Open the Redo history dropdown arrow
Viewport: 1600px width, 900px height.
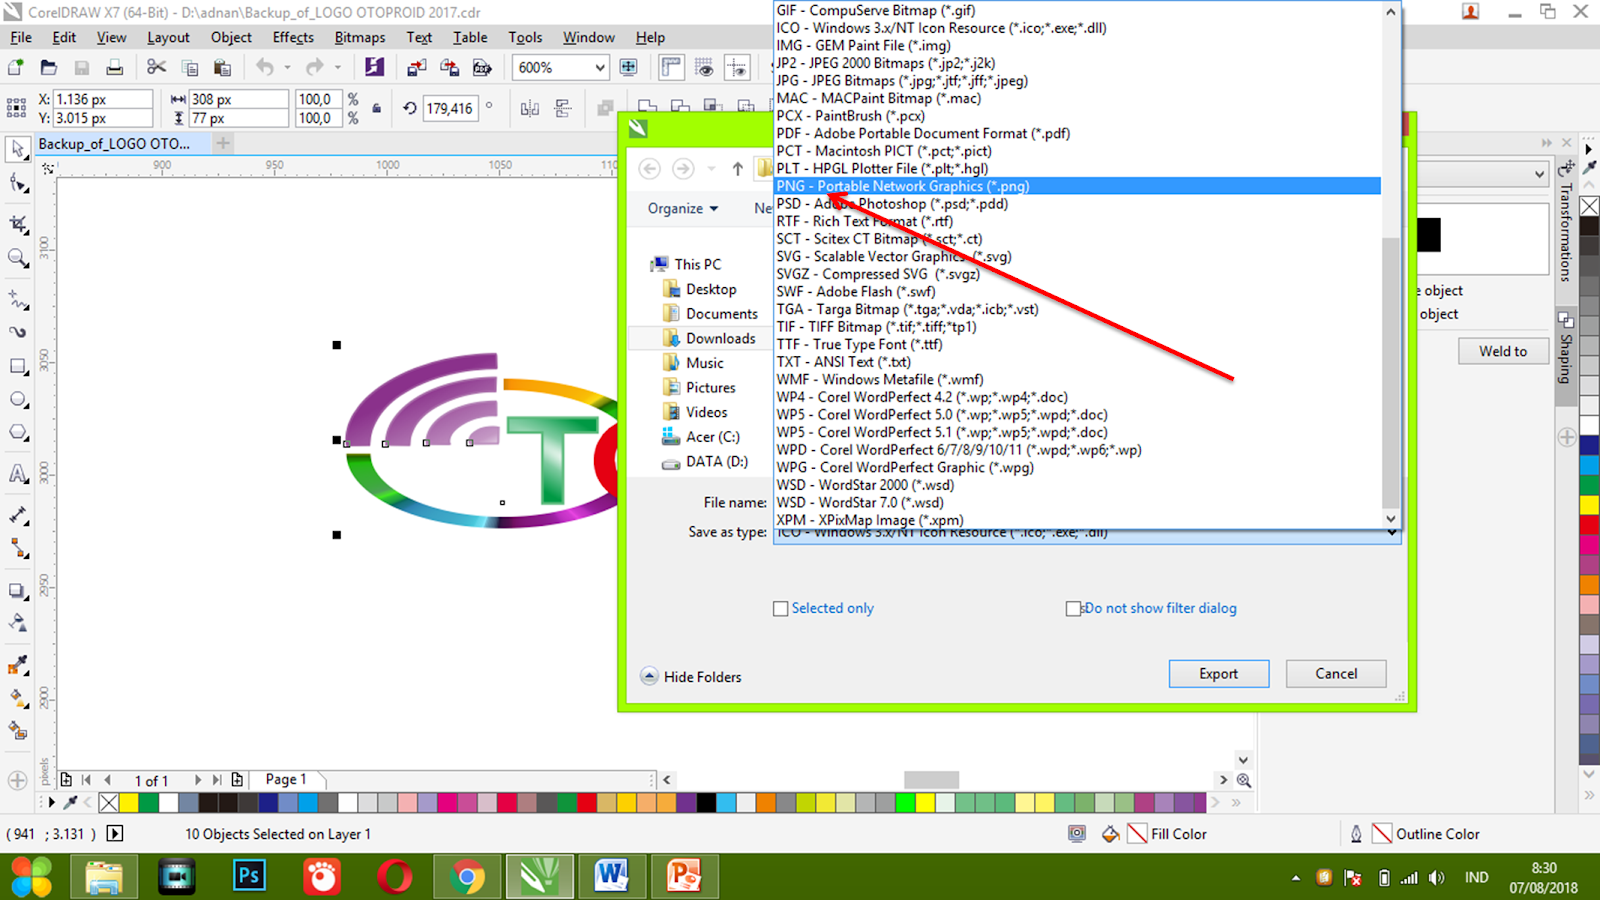click(337, 68)
